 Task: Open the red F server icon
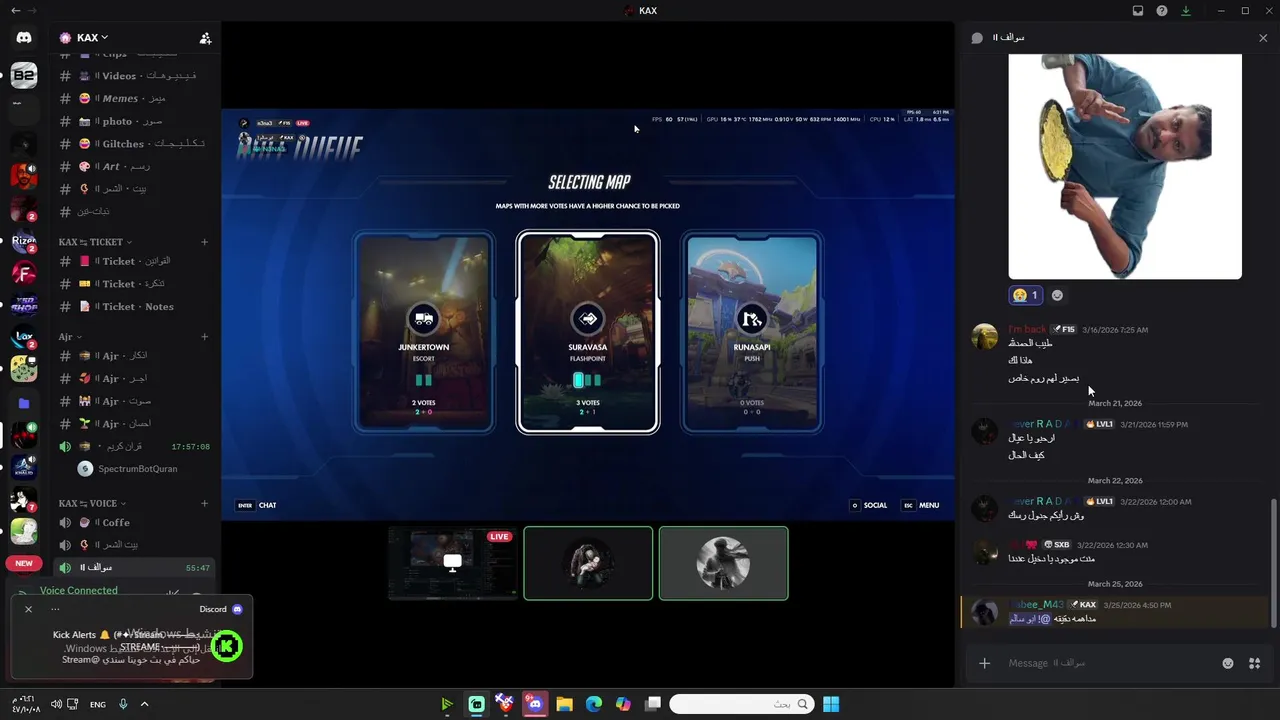click(24, 273)
